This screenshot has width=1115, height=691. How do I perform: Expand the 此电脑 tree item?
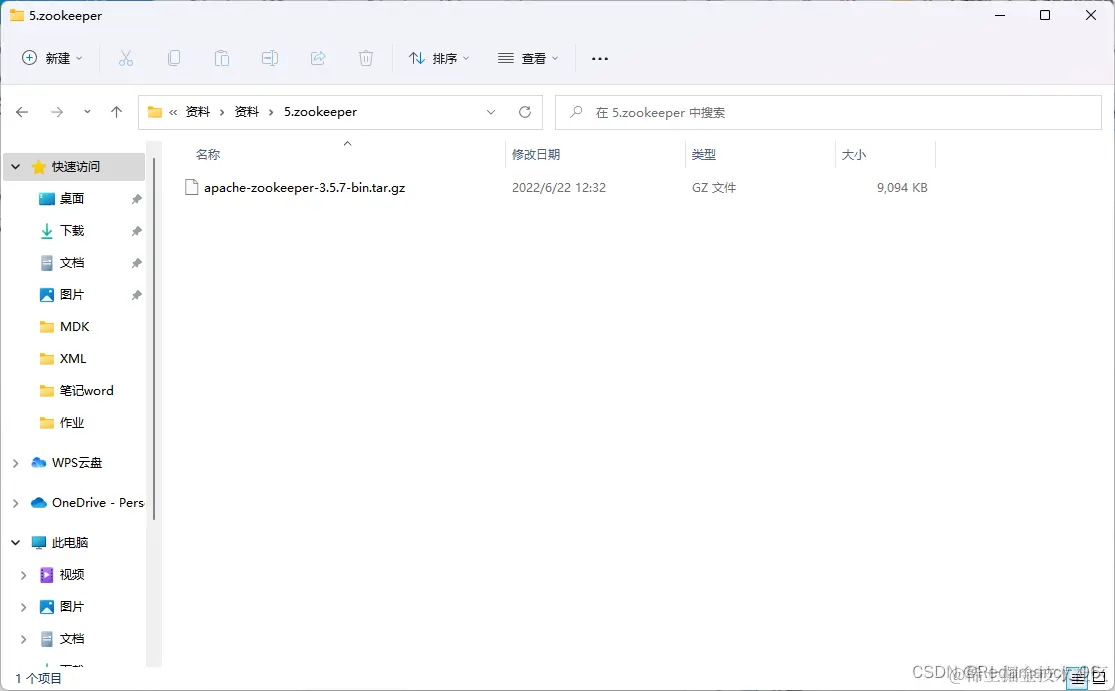[x=15, y=542]
